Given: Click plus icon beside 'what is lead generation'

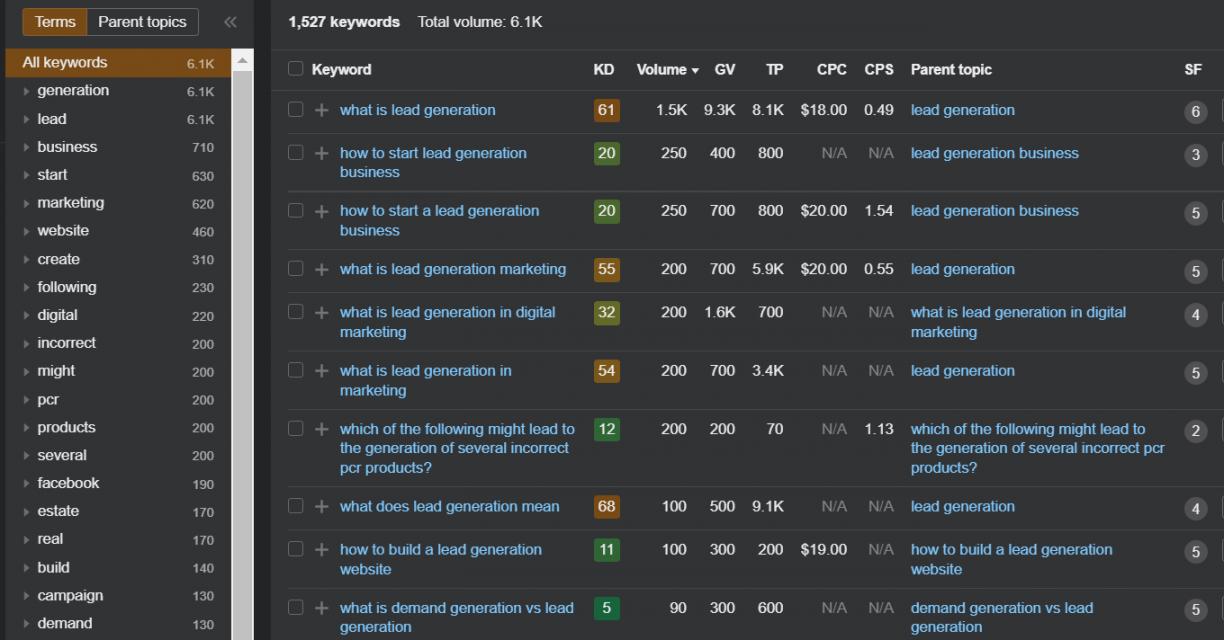Looking at the screenshot, I should (321, 111).
